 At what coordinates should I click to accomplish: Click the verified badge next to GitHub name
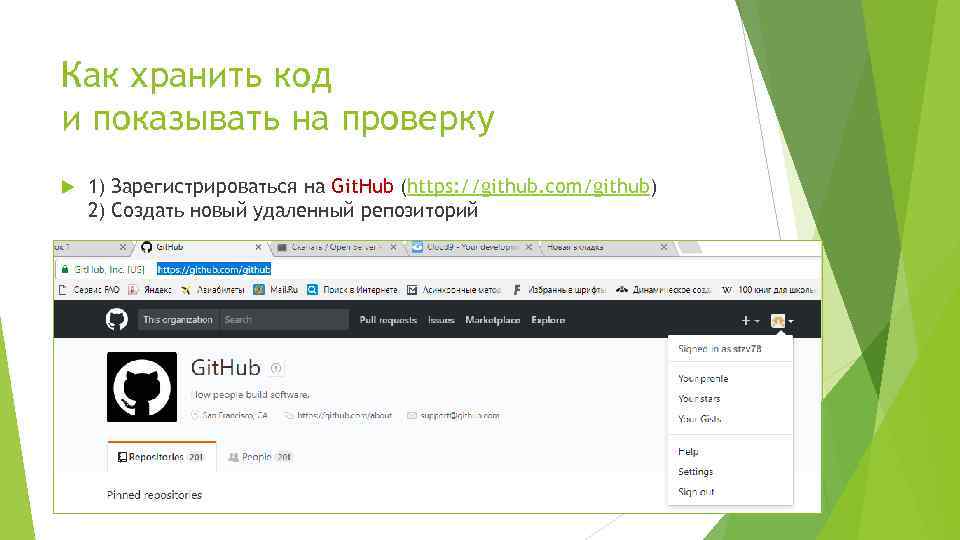pos(276,368)
